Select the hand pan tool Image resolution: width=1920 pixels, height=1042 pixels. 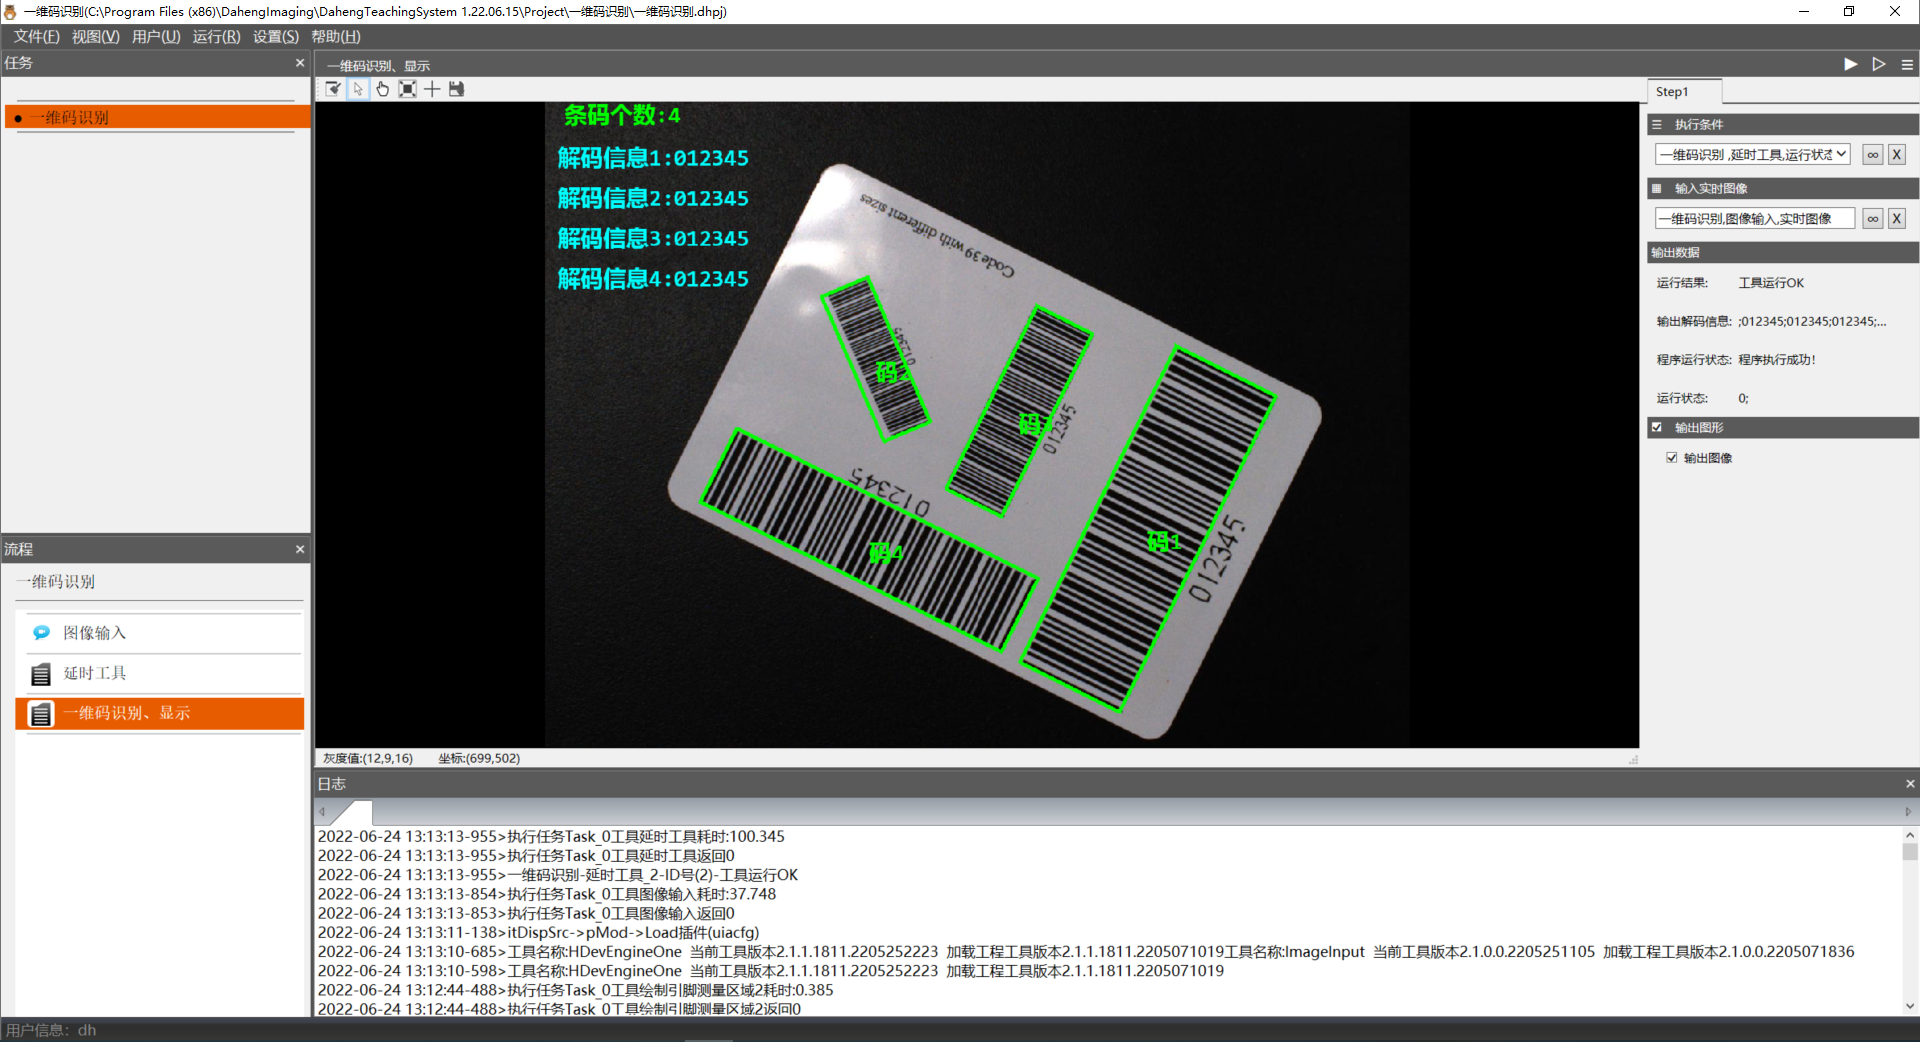[382, 89]
